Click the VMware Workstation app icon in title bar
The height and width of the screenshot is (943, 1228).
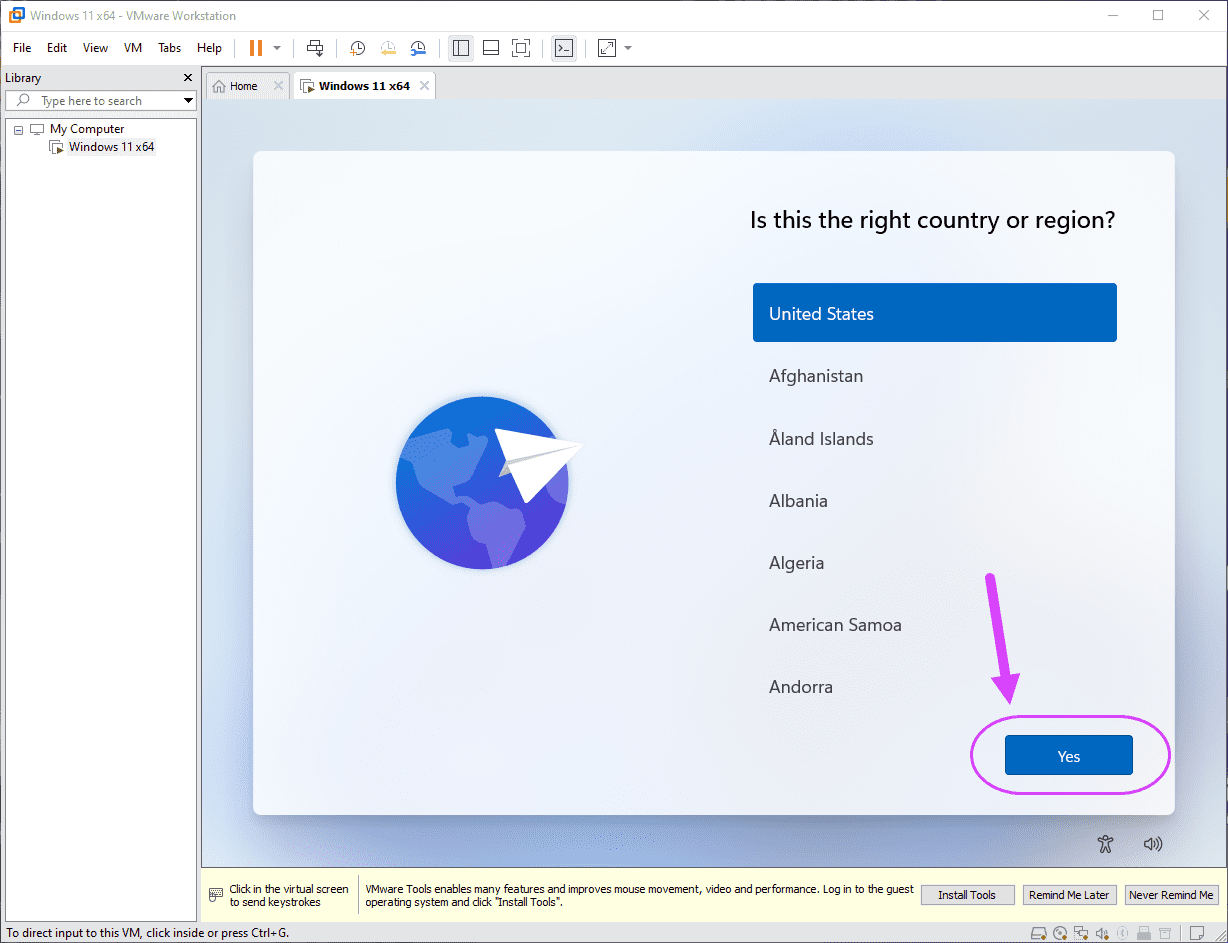pos(16,15)
